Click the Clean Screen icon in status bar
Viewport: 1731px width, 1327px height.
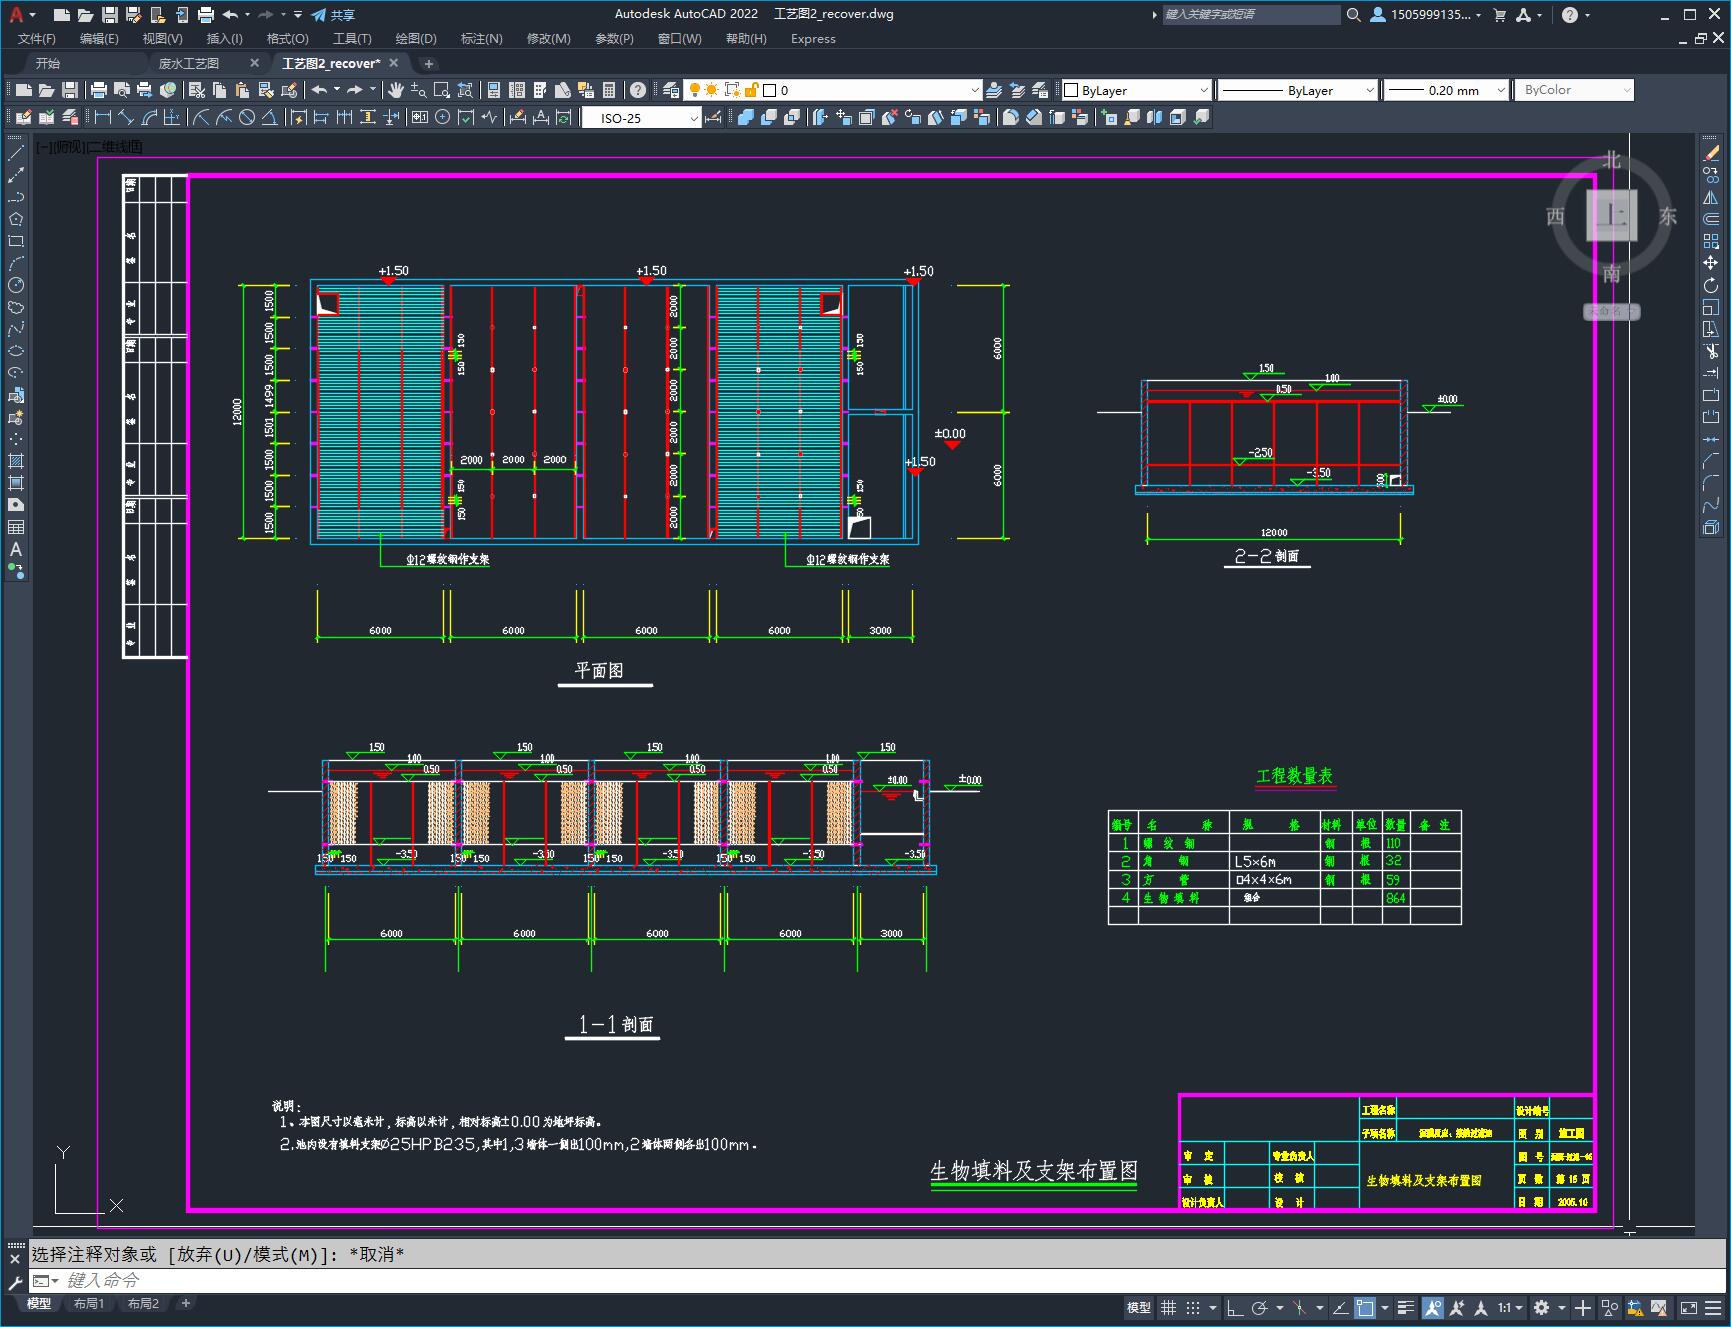1688,1307
